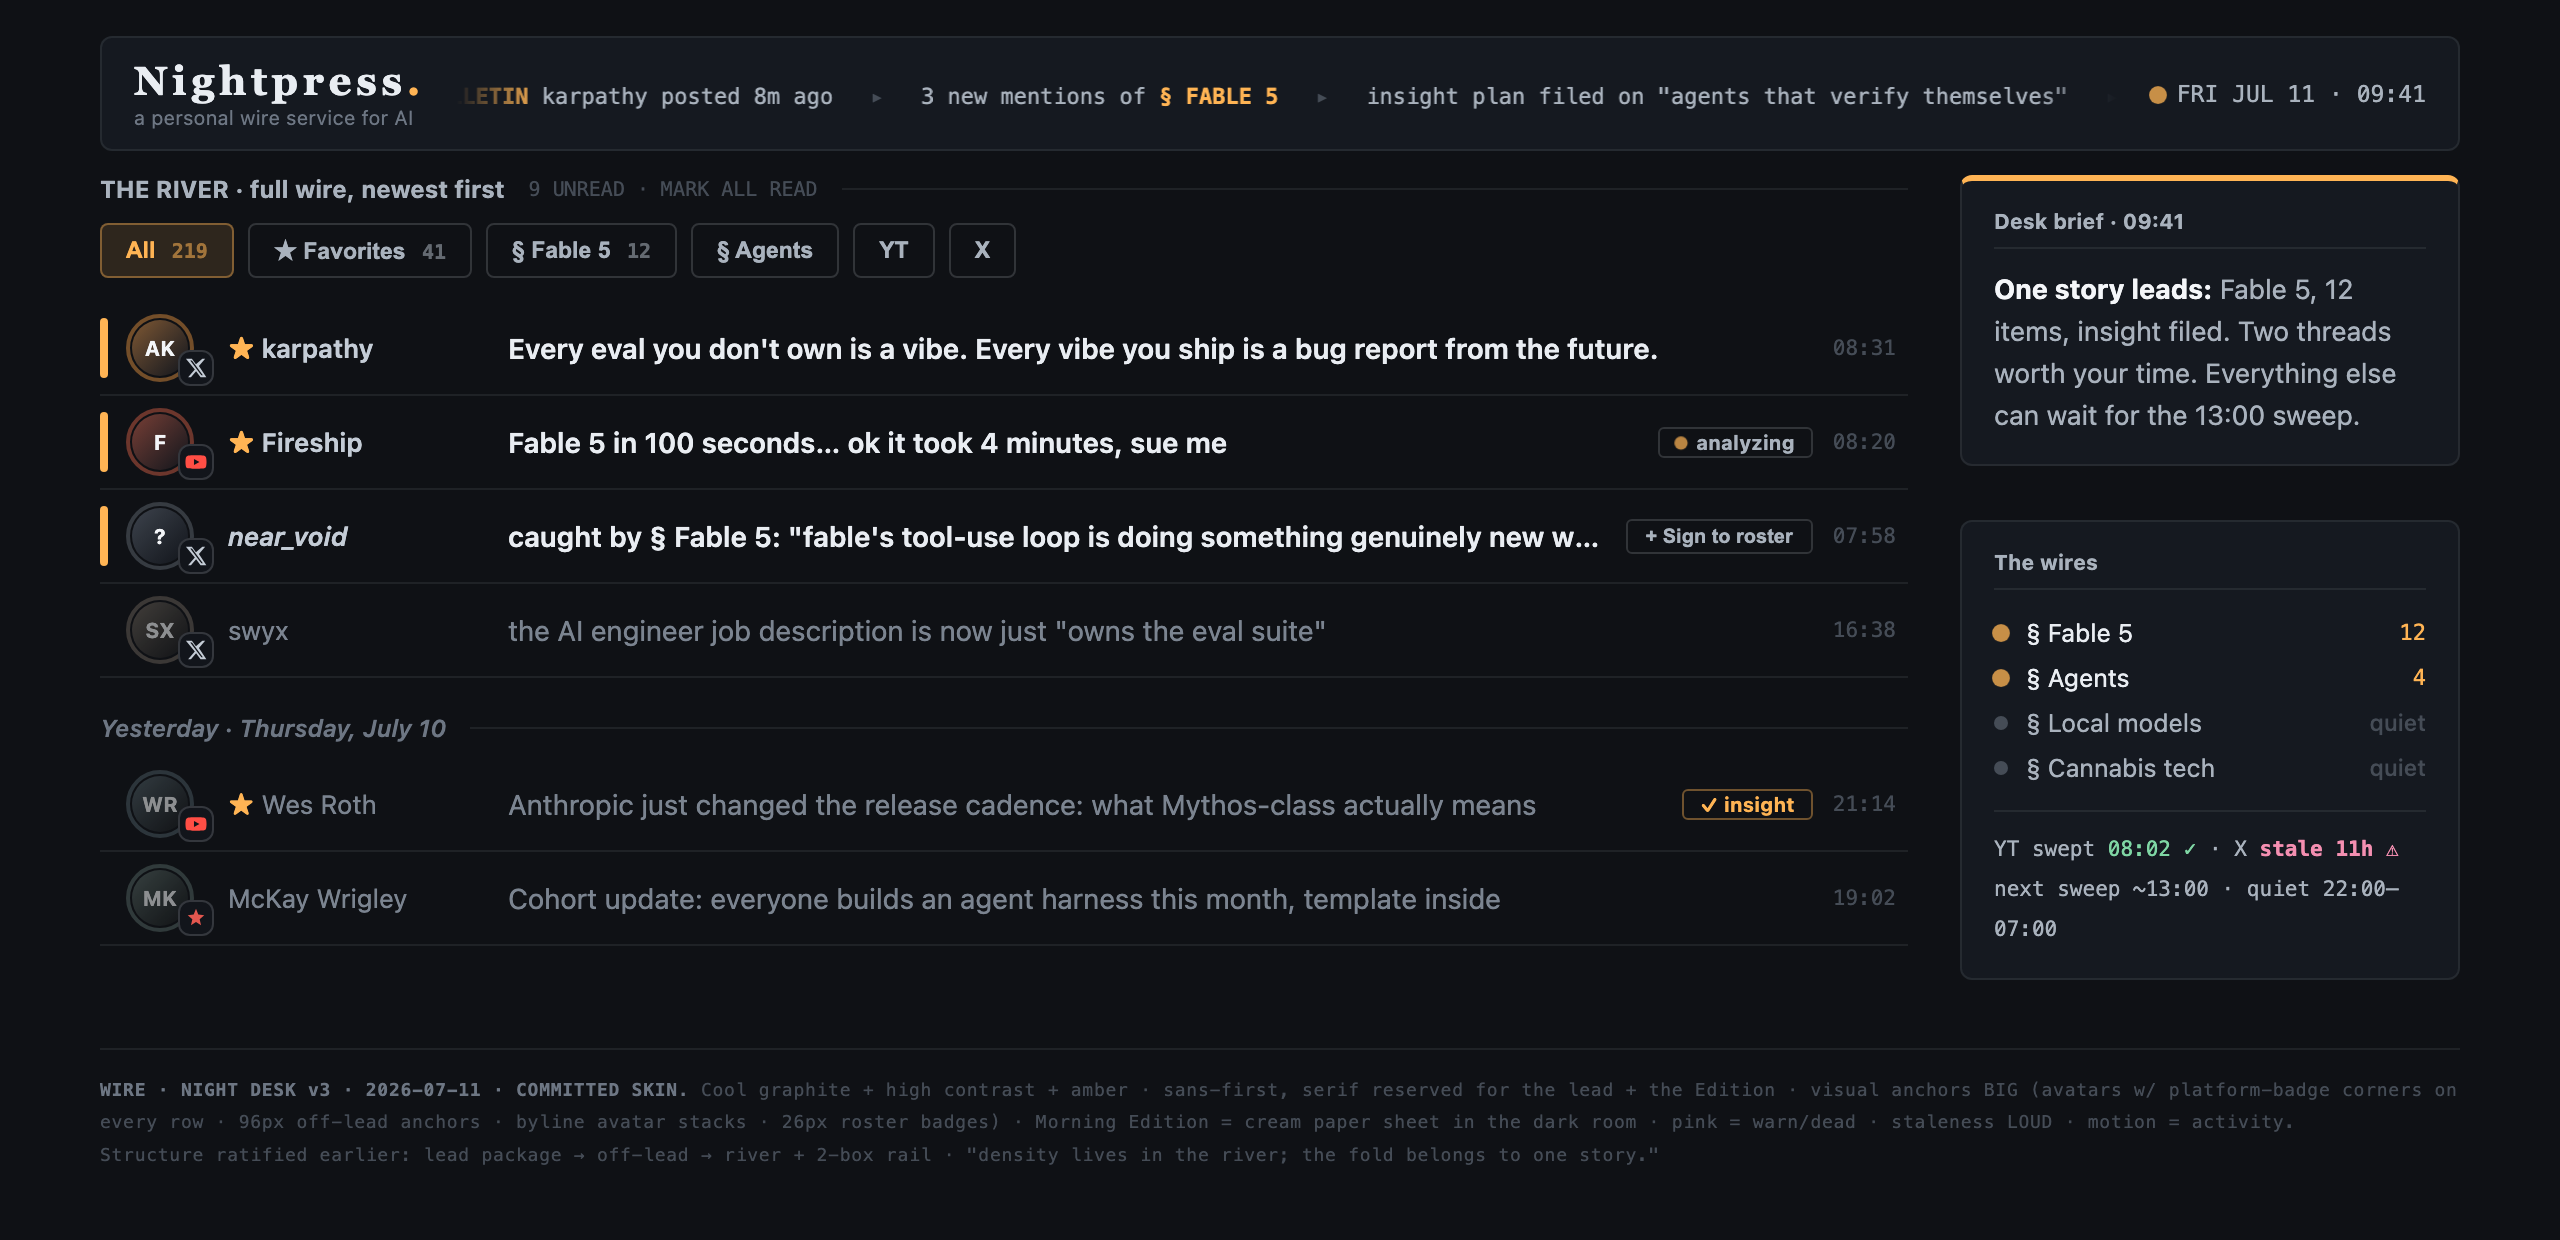Click Sign to roster button
The height and width of the screenshot is (1240, 2560).
[1719, 536]
